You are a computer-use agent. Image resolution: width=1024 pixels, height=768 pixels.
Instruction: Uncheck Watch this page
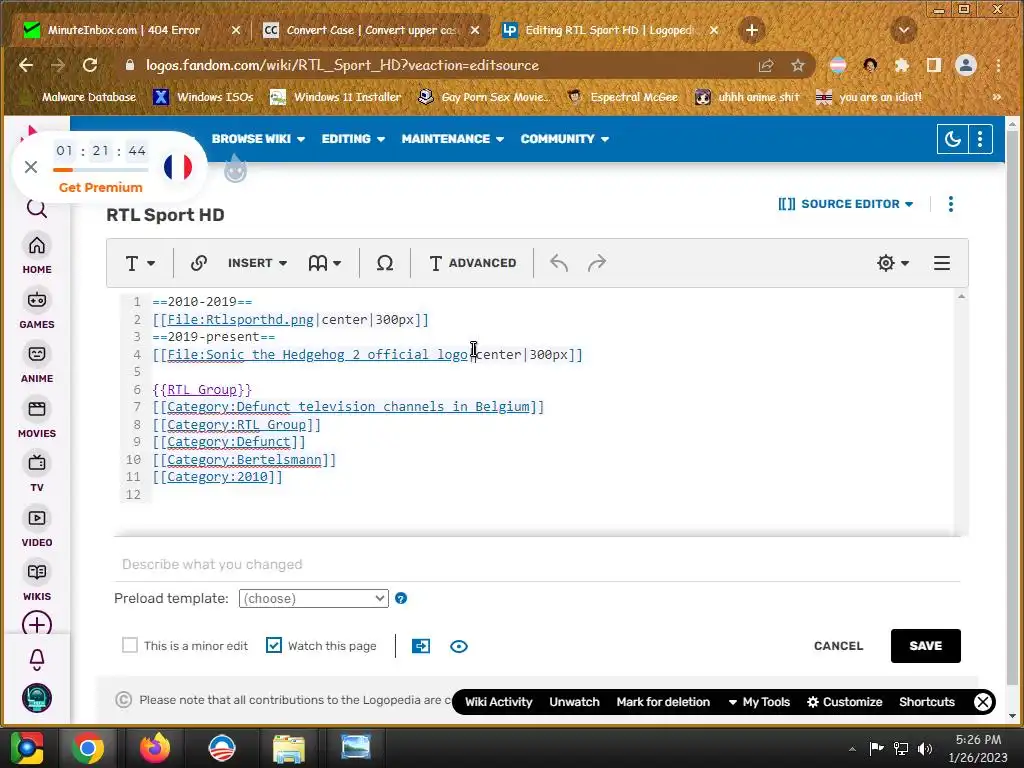[x=274, y=645]
